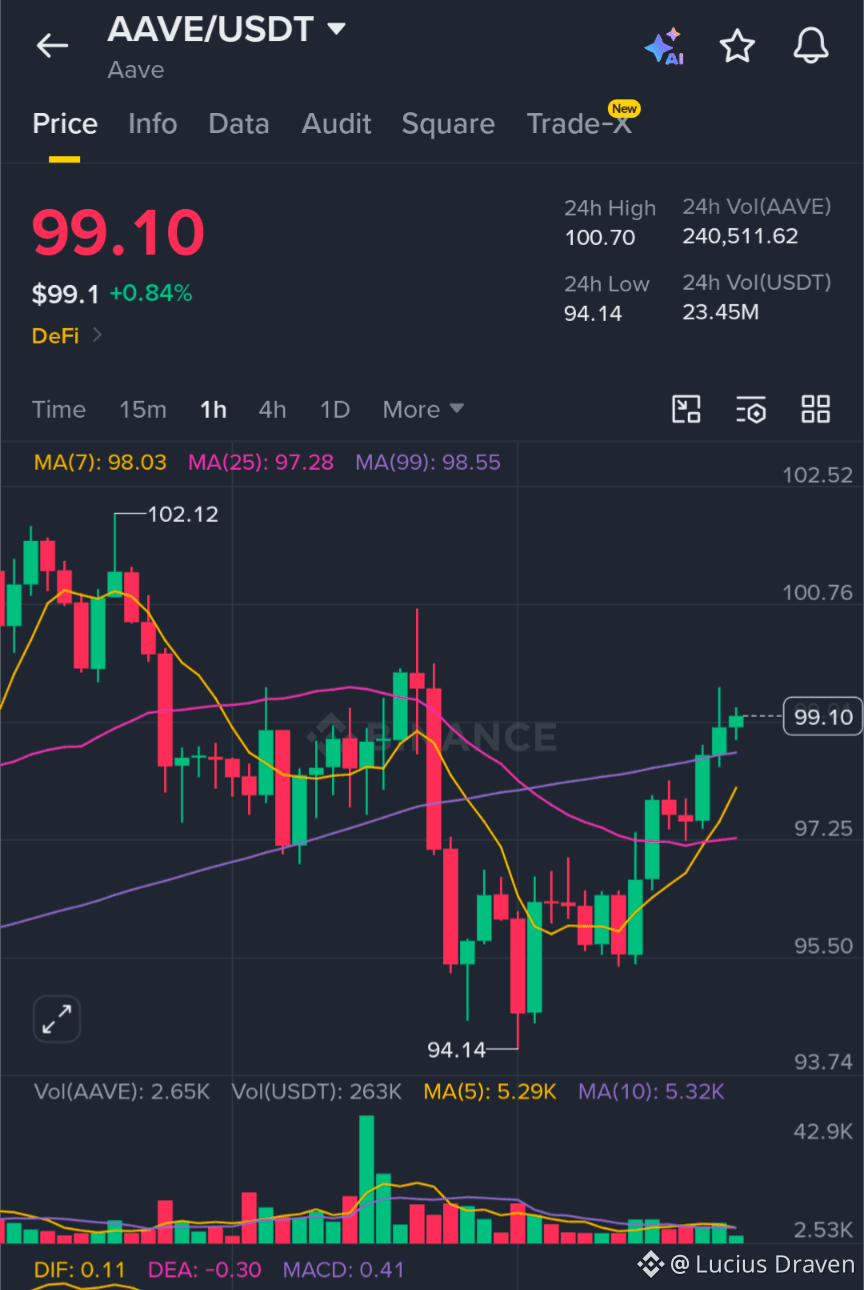Switch to the Data tab

[x=238, y=124]
